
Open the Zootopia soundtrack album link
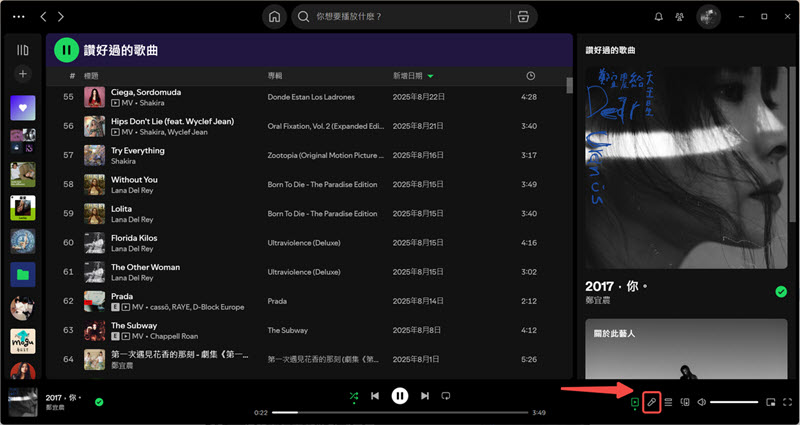click(326, 155)
